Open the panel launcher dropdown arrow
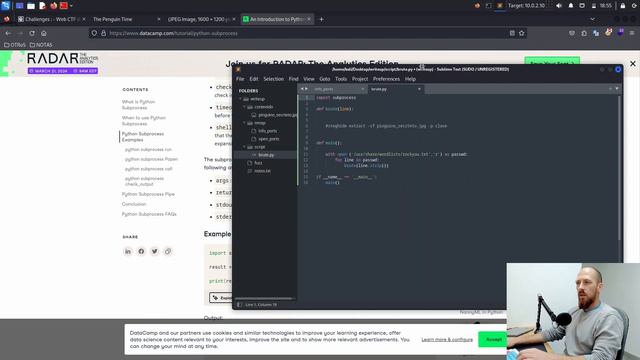 pos(71,6)
